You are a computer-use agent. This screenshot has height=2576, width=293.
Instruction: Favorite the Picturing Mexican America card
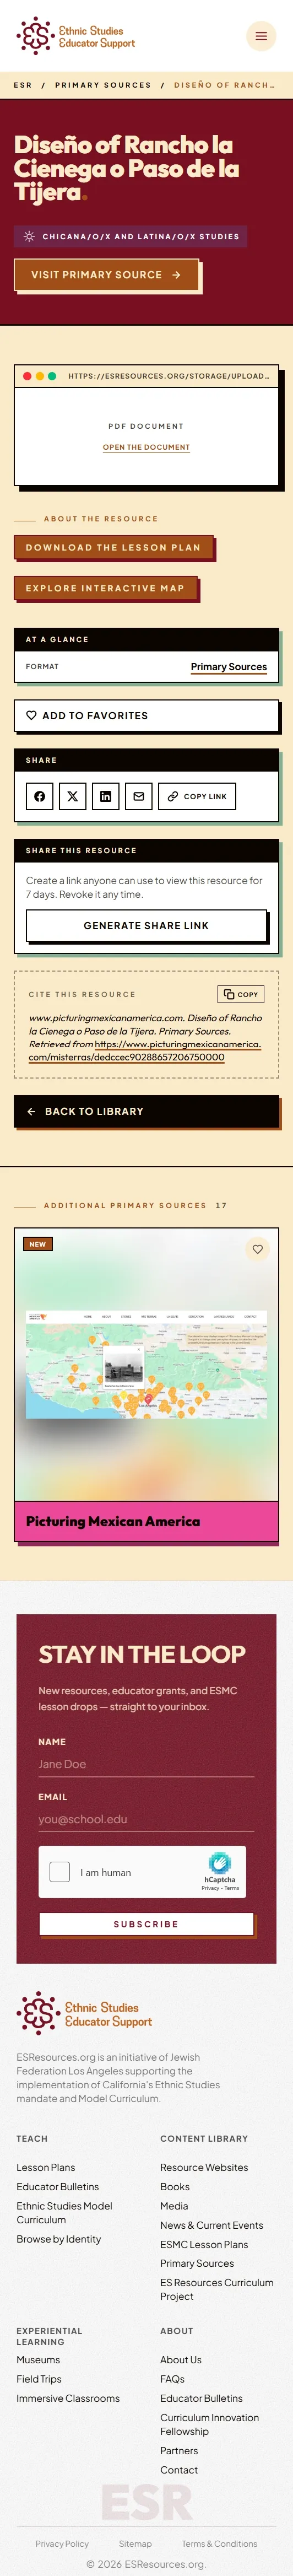click(257, 1249)
